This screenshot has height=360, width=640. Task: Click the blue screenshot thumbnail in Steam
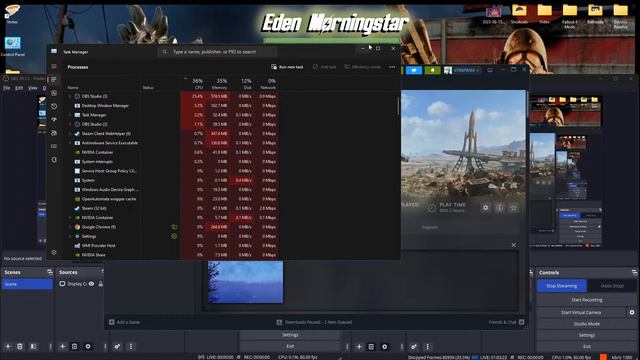pos(245,282)
